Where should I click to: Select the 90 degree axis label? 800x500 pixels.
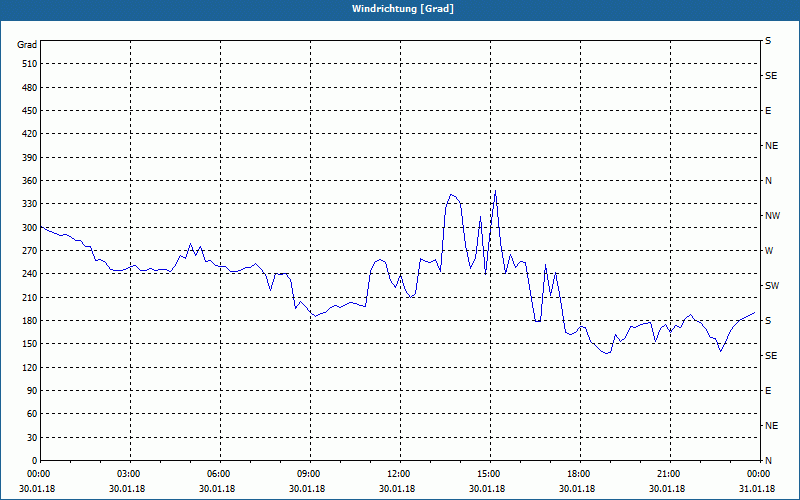click(x=32, y=391)
